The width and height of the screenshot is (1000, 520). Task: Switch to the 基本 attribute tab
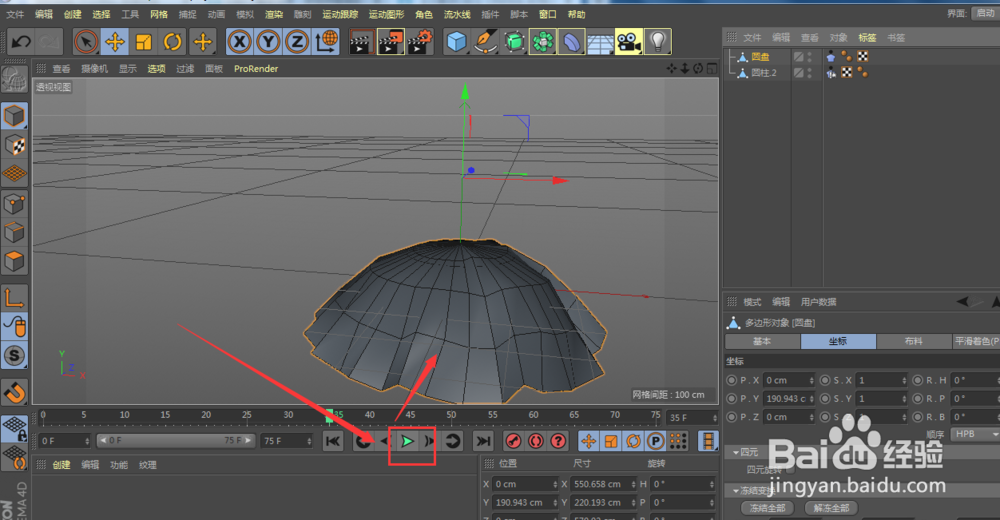762,341
